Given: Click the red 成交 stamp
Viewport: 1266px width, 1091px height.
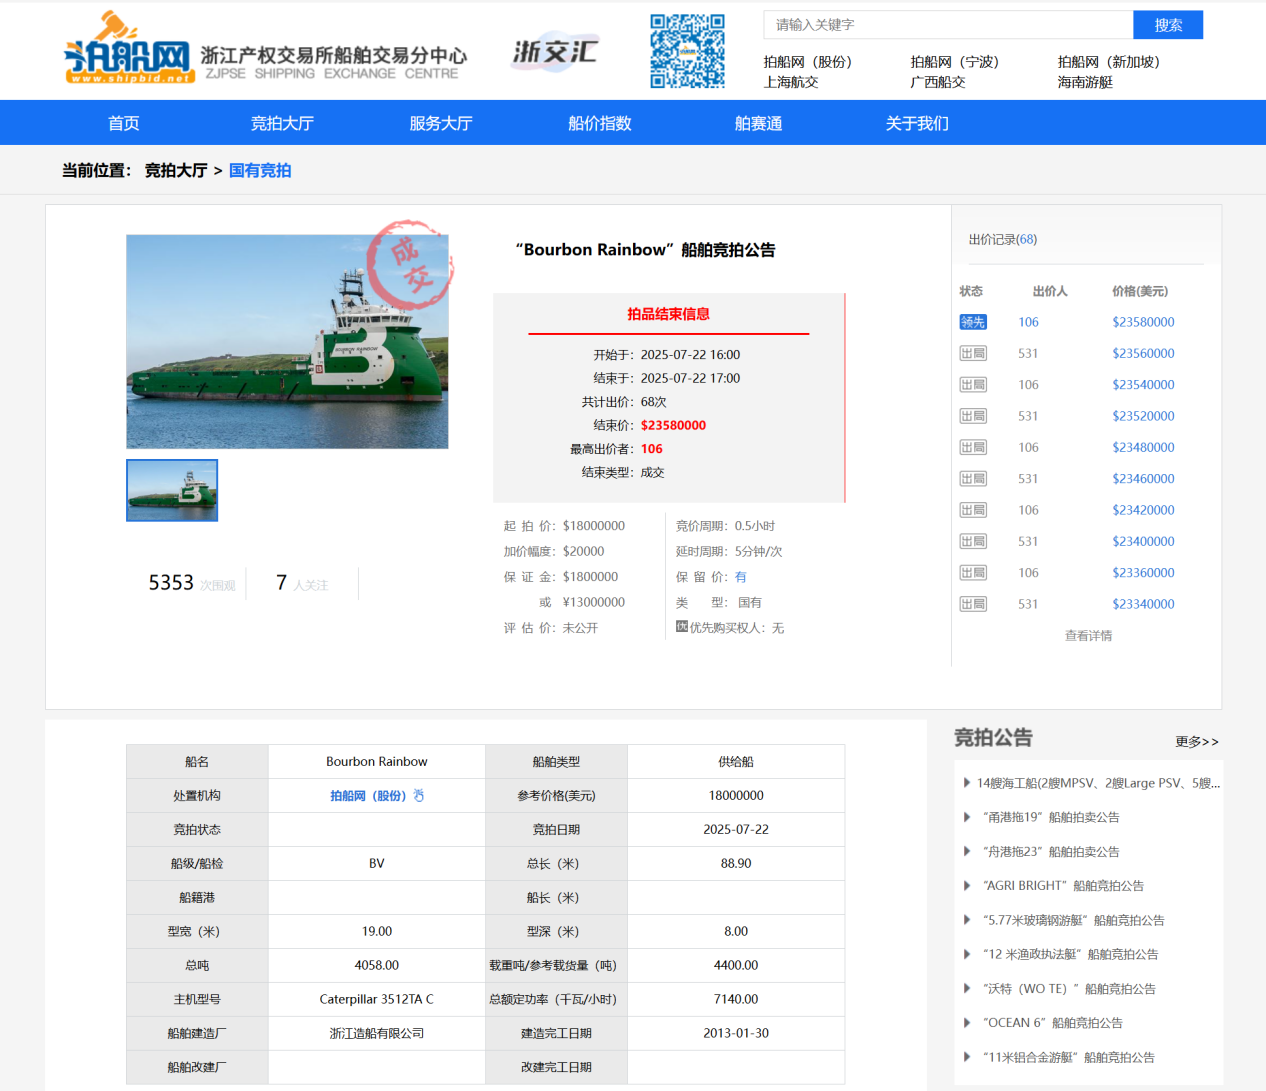Looking at the screenshot, I should pyautogui.click(x=409, y=265).
